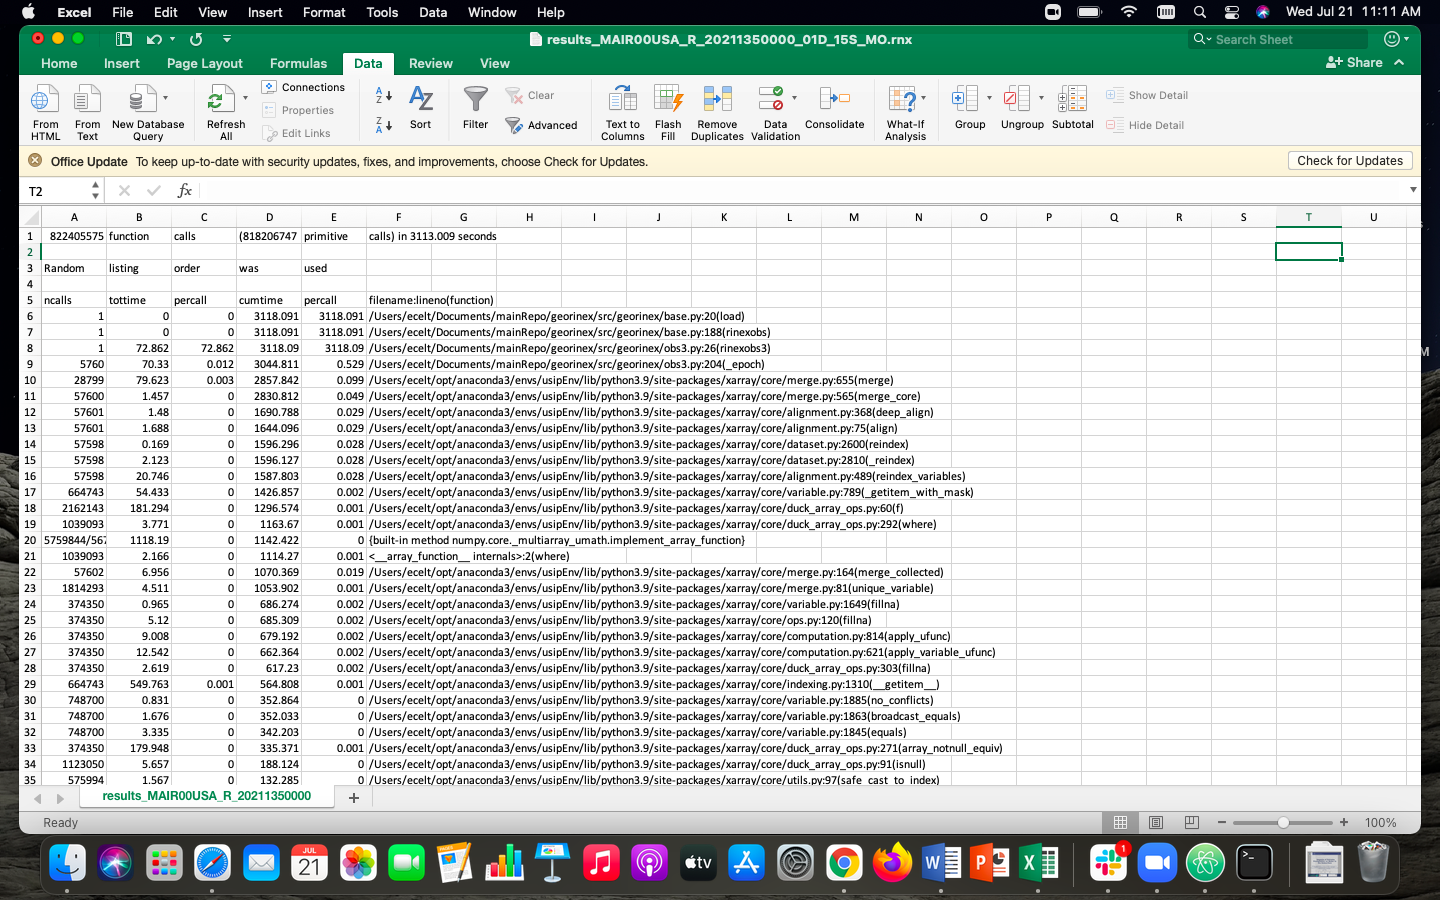Sort column ascending A to Z
Screen dimensions: 1440x900
point(383,95)
